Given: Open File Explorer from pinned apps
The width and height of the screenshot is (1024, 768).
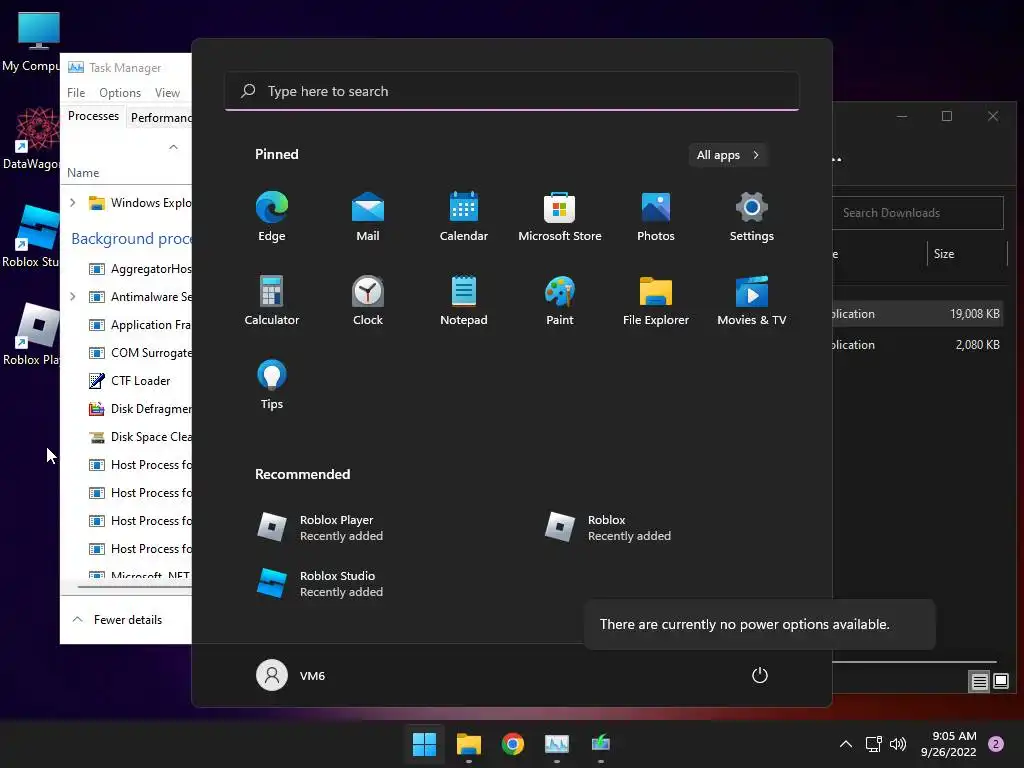Looking at the screenshot, I should pos(656,300).
